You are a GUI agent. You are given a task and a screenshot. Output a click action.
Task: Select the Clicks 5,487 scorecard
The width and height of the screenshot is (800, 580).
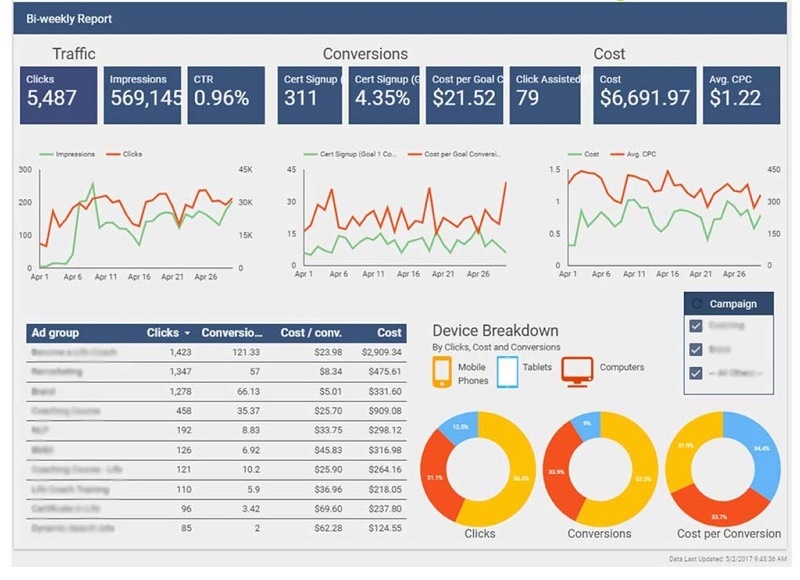click(x=59, y=95)
